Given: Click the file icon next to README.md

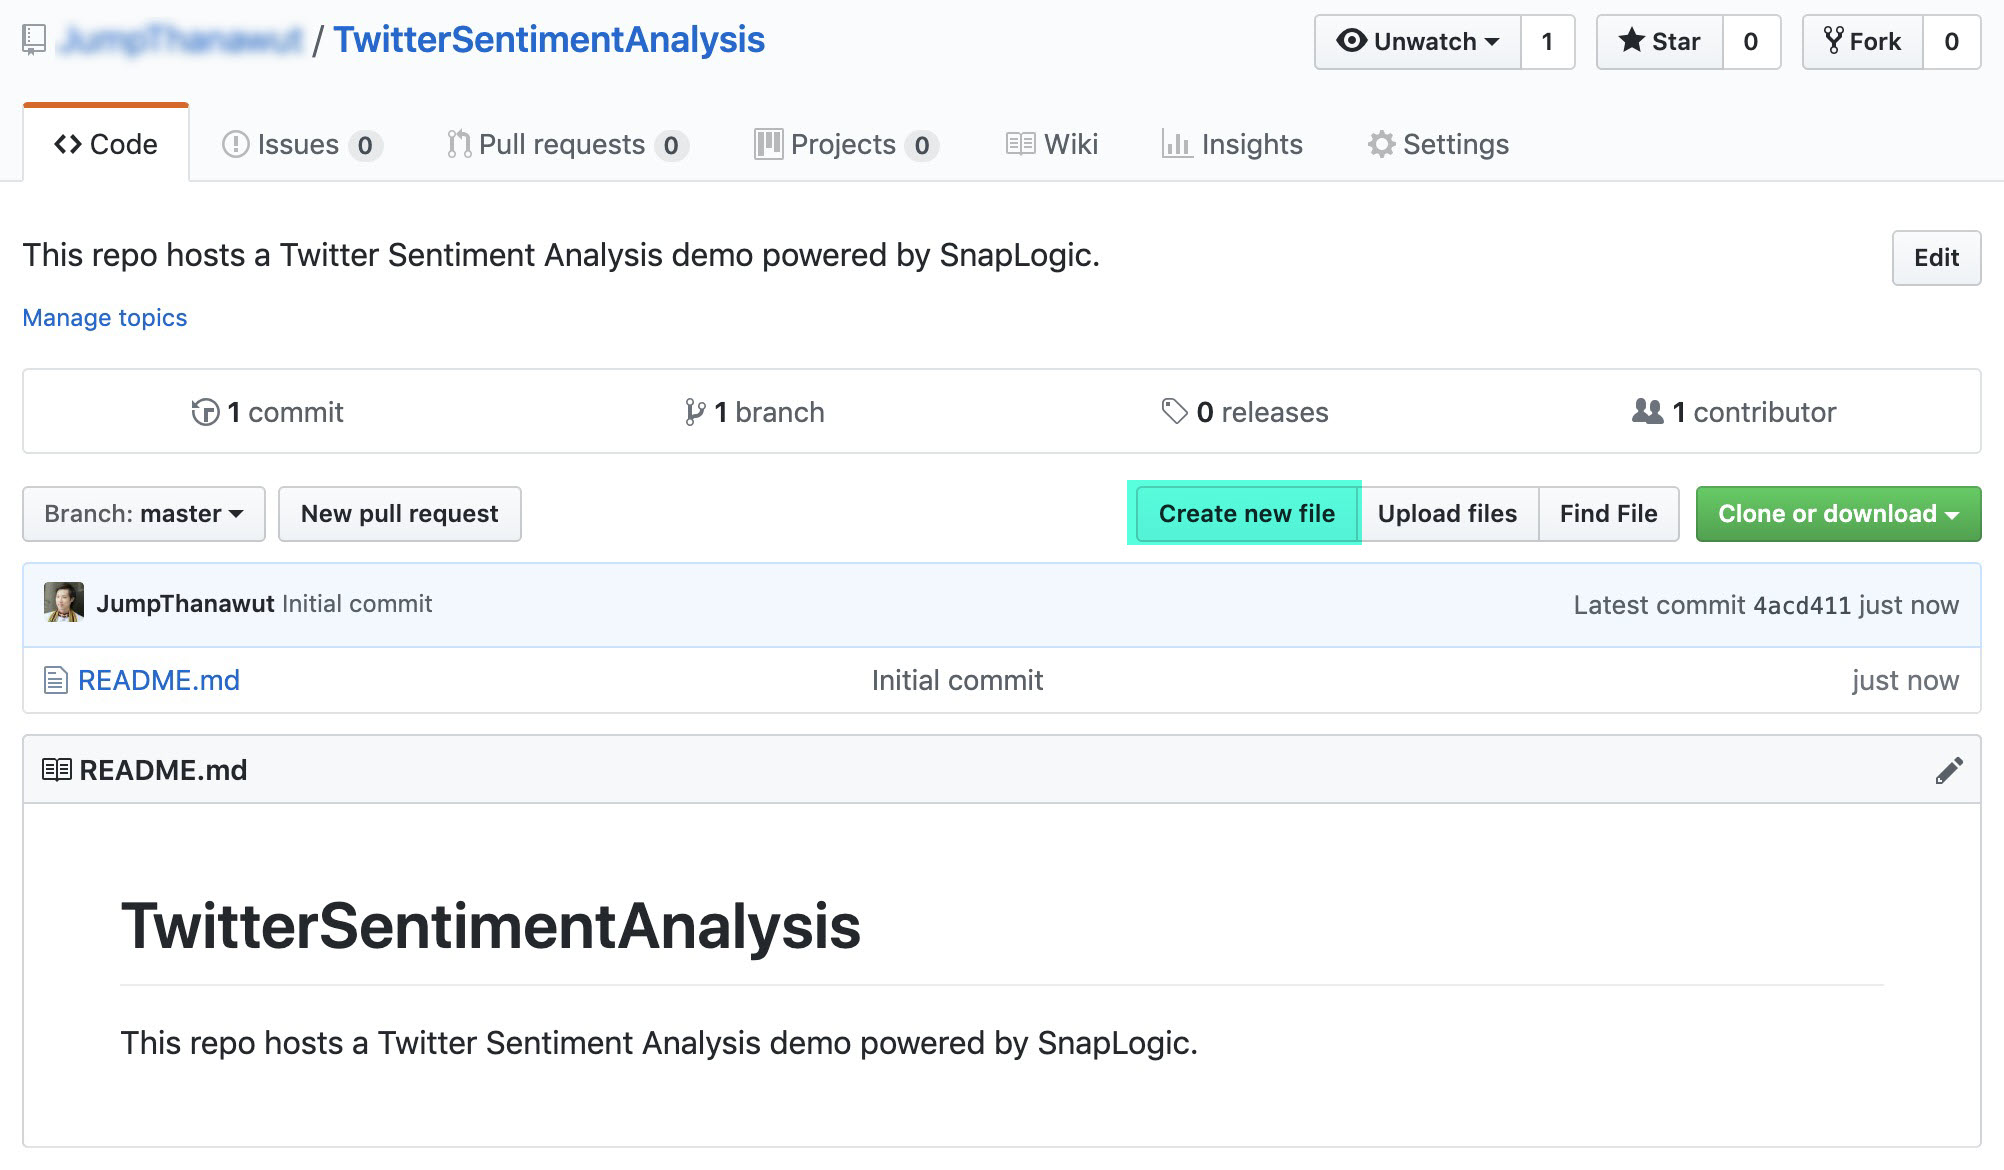Looking at the screenshot, I should click(56, 681).
